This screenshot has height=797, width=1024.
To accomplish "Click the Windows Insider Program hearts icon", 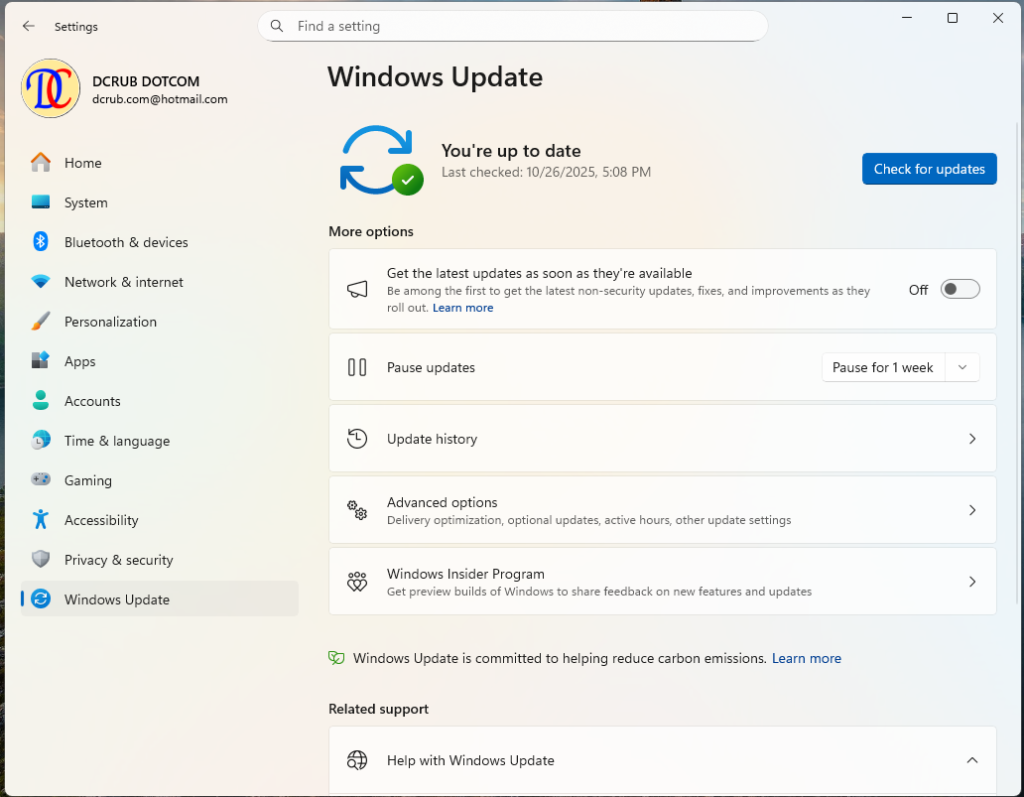I will coord(357,581).
